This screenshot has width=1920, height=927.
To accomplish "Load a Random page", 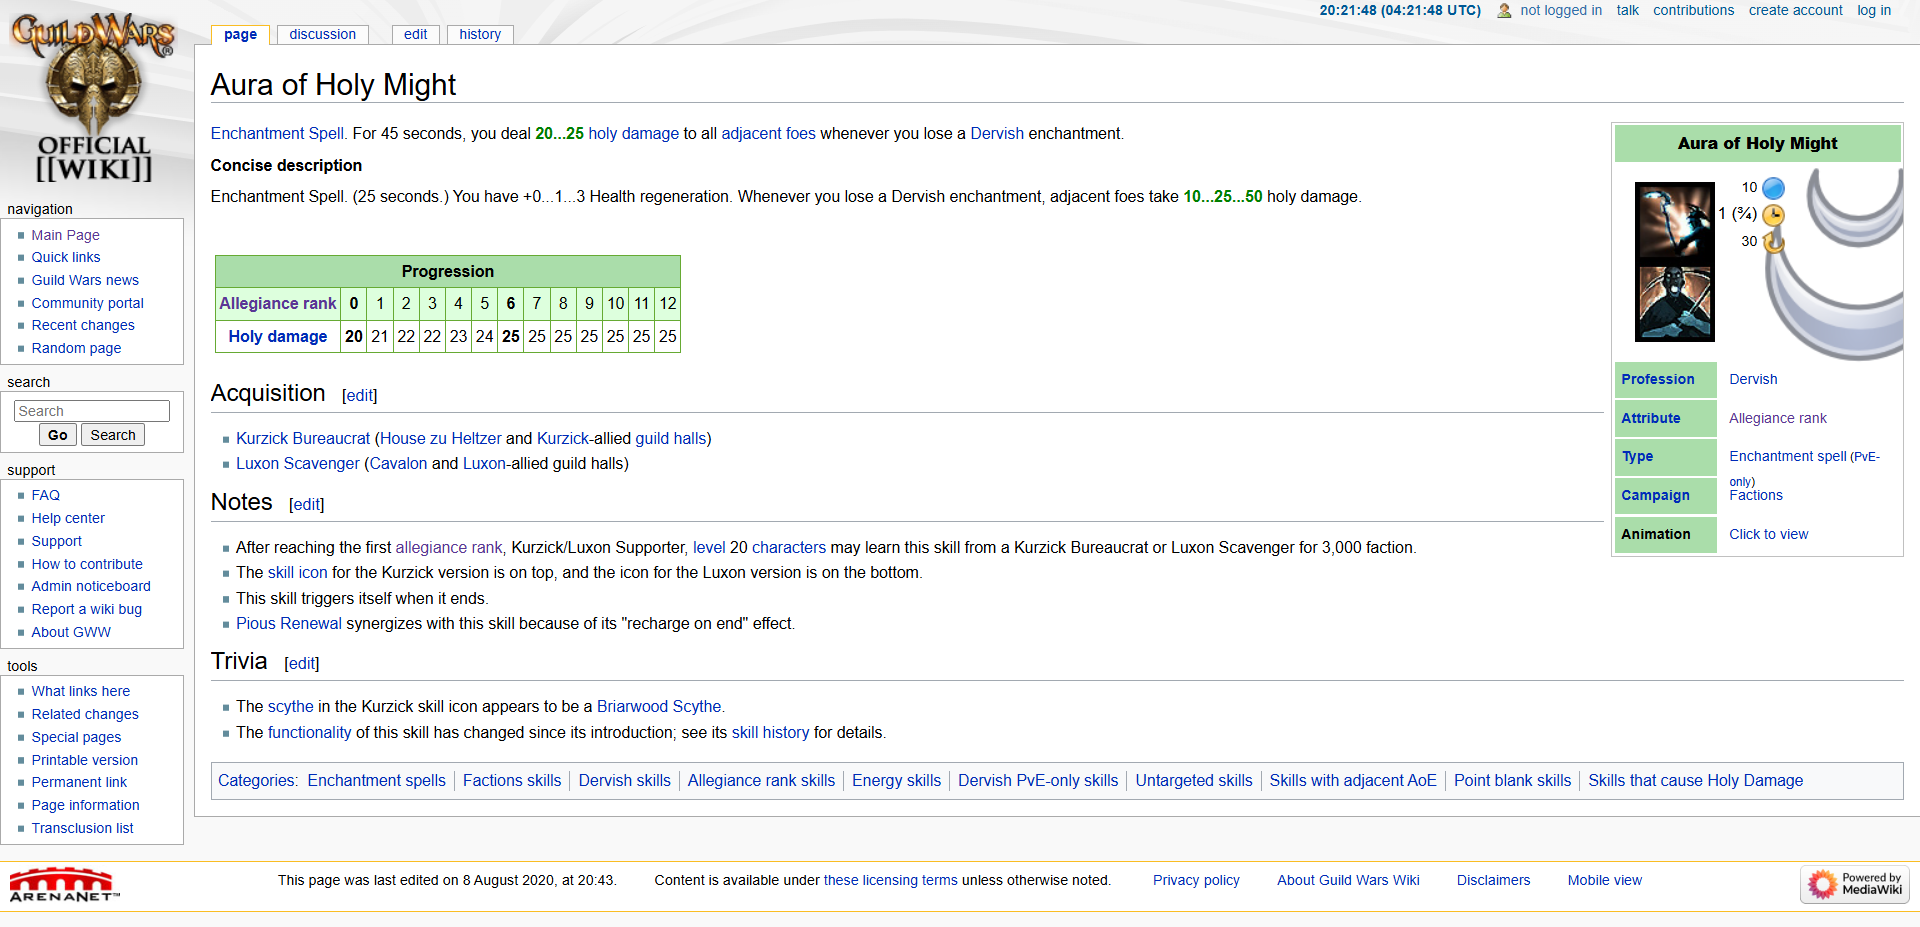I will pos(76,348).
